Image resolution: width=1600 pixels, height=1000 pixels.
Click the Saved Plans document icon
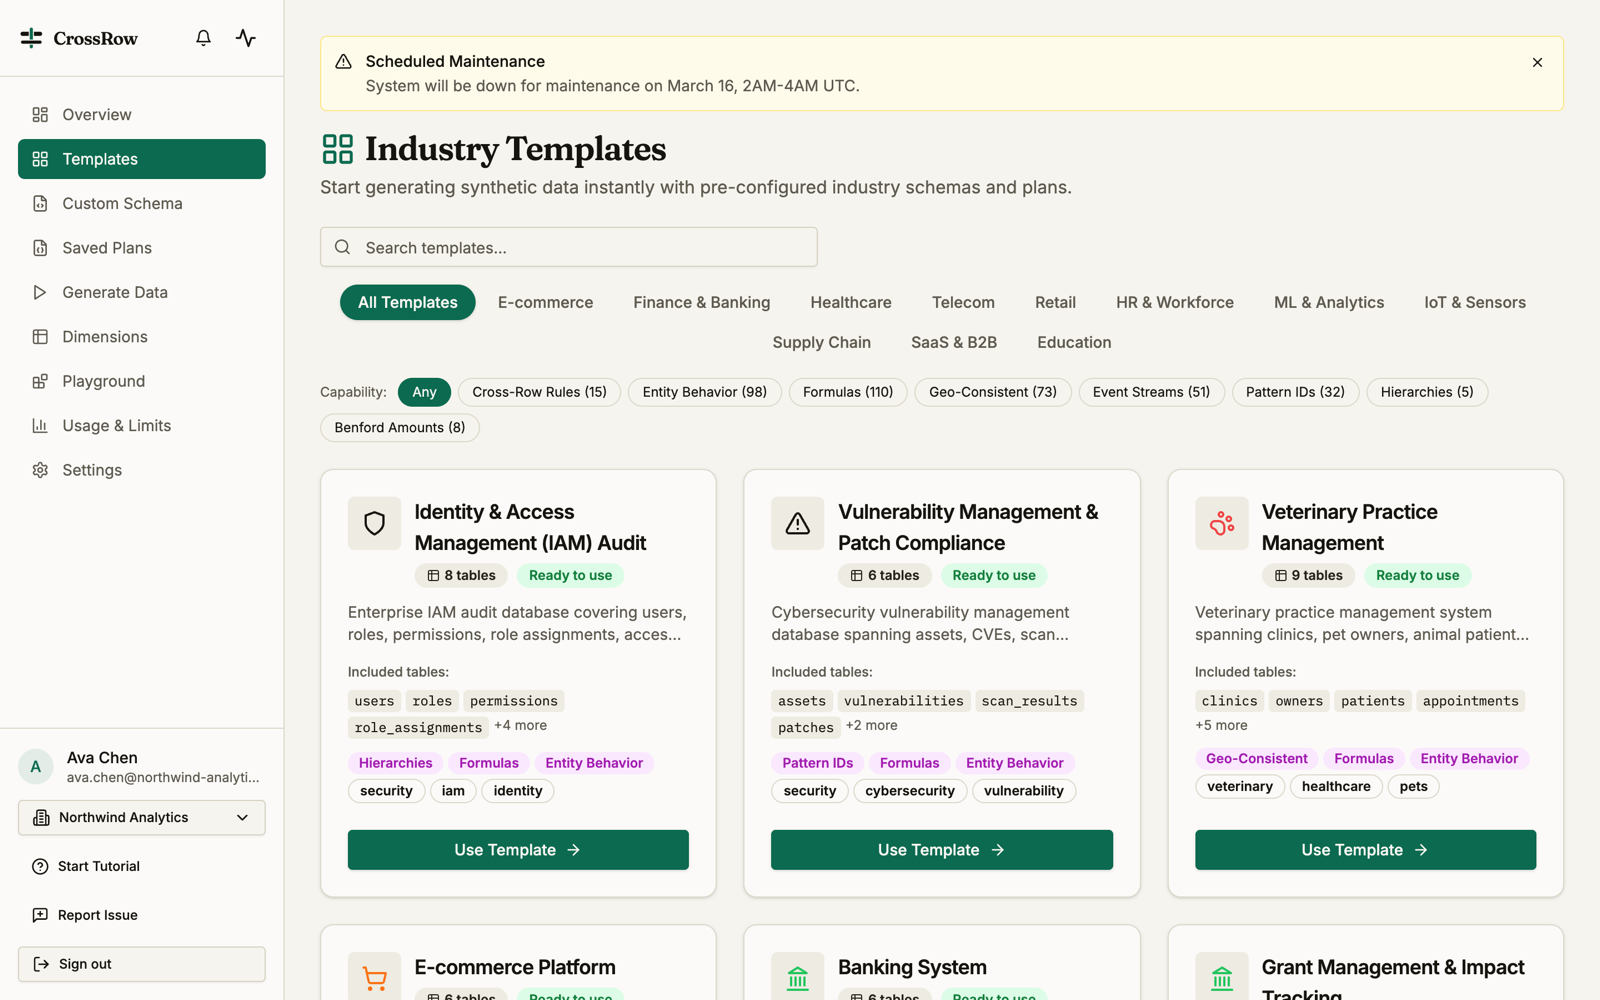(x=40, y=248)
